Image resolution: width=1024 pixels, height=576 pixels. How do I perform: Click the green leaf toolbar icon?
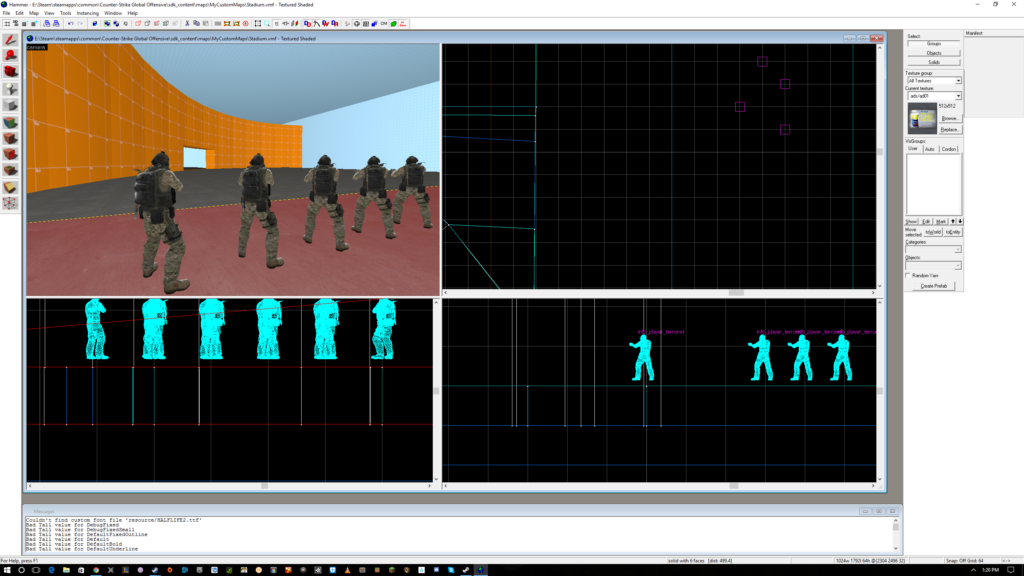pyautogui.click(x=394, y=24)
